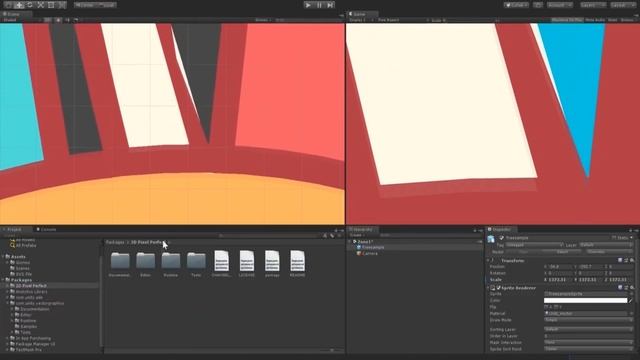Select the Scenes folder under Assets
The width and height of the screenshot is (640, 360).
coord(22,268)
